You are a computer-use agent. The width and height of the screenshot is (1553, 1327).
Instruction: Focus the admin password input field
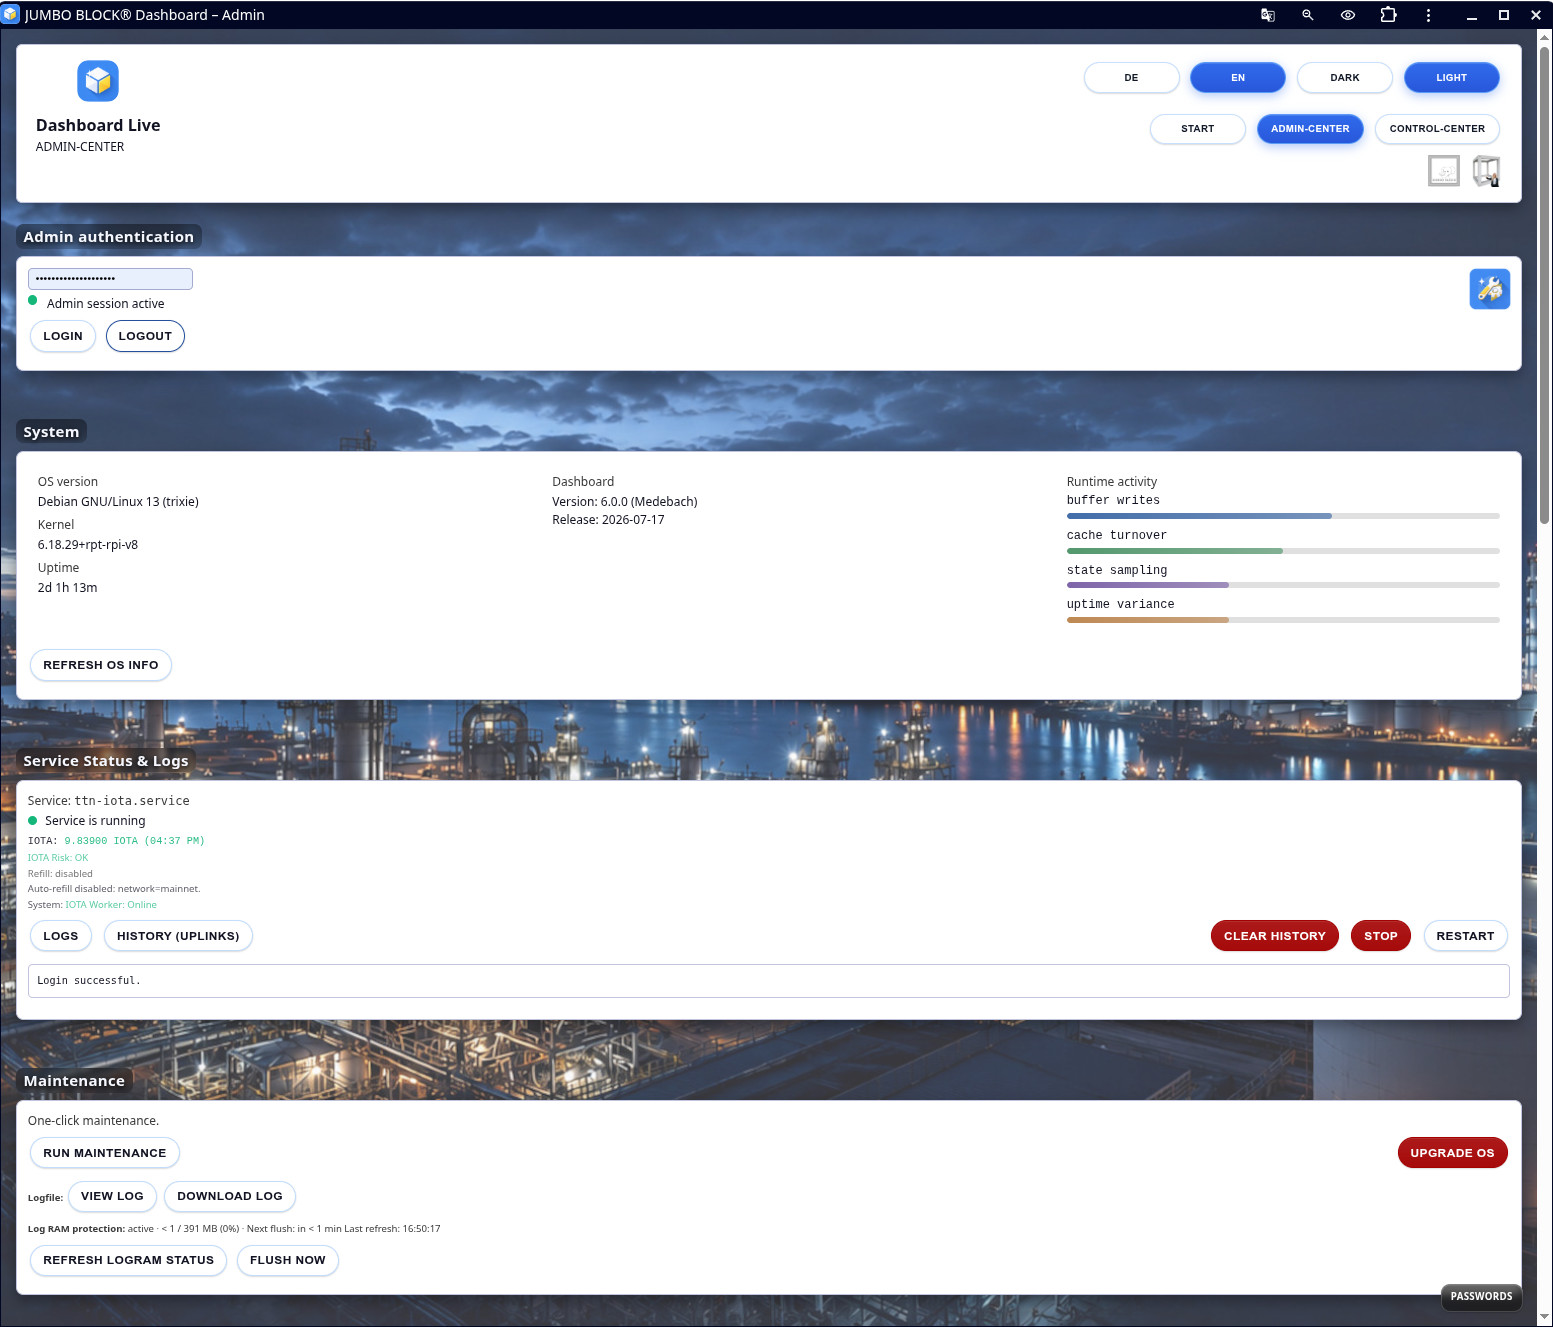click(110, 279)
